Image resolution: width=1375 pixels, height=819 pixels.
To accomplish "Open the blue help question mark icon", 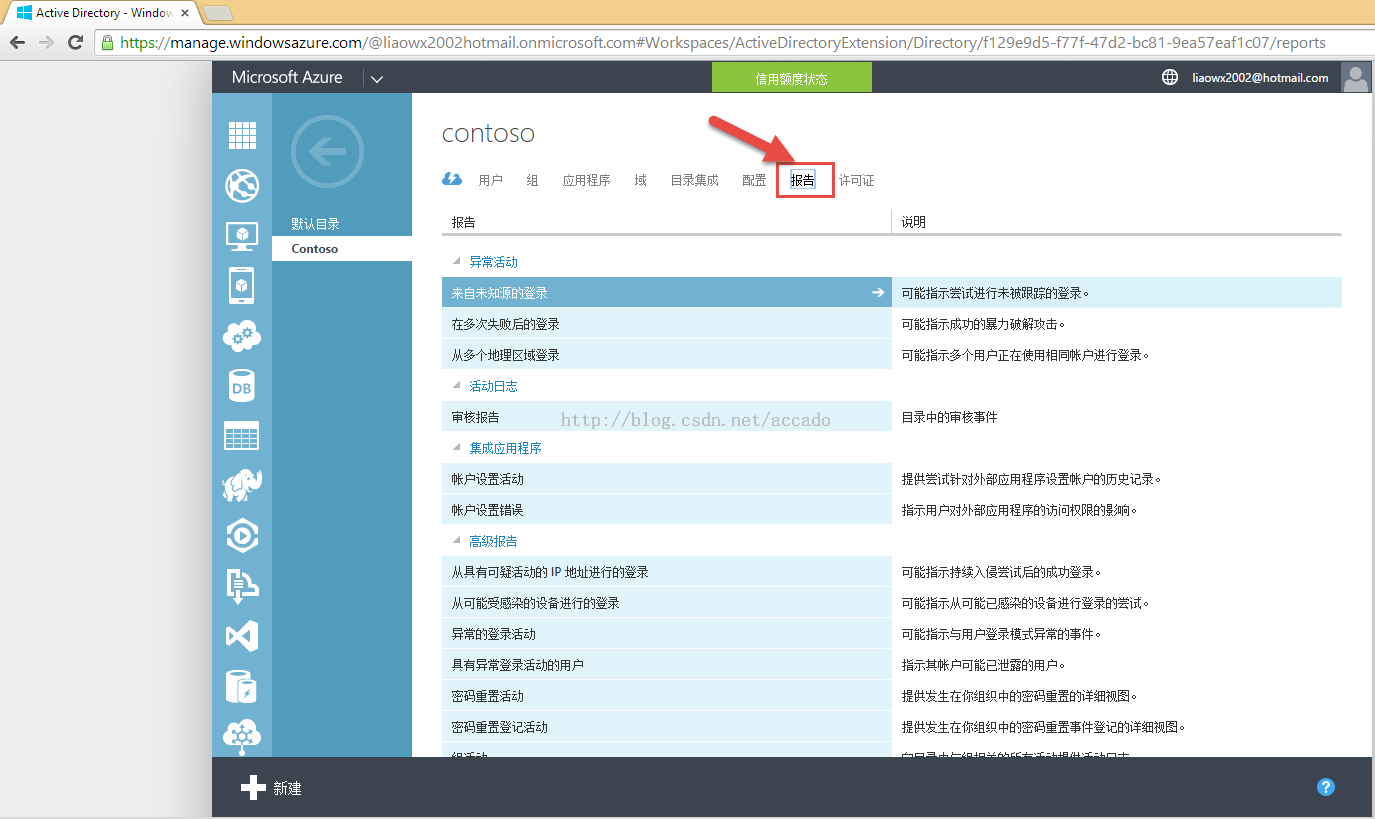I will pos(1326,787).
